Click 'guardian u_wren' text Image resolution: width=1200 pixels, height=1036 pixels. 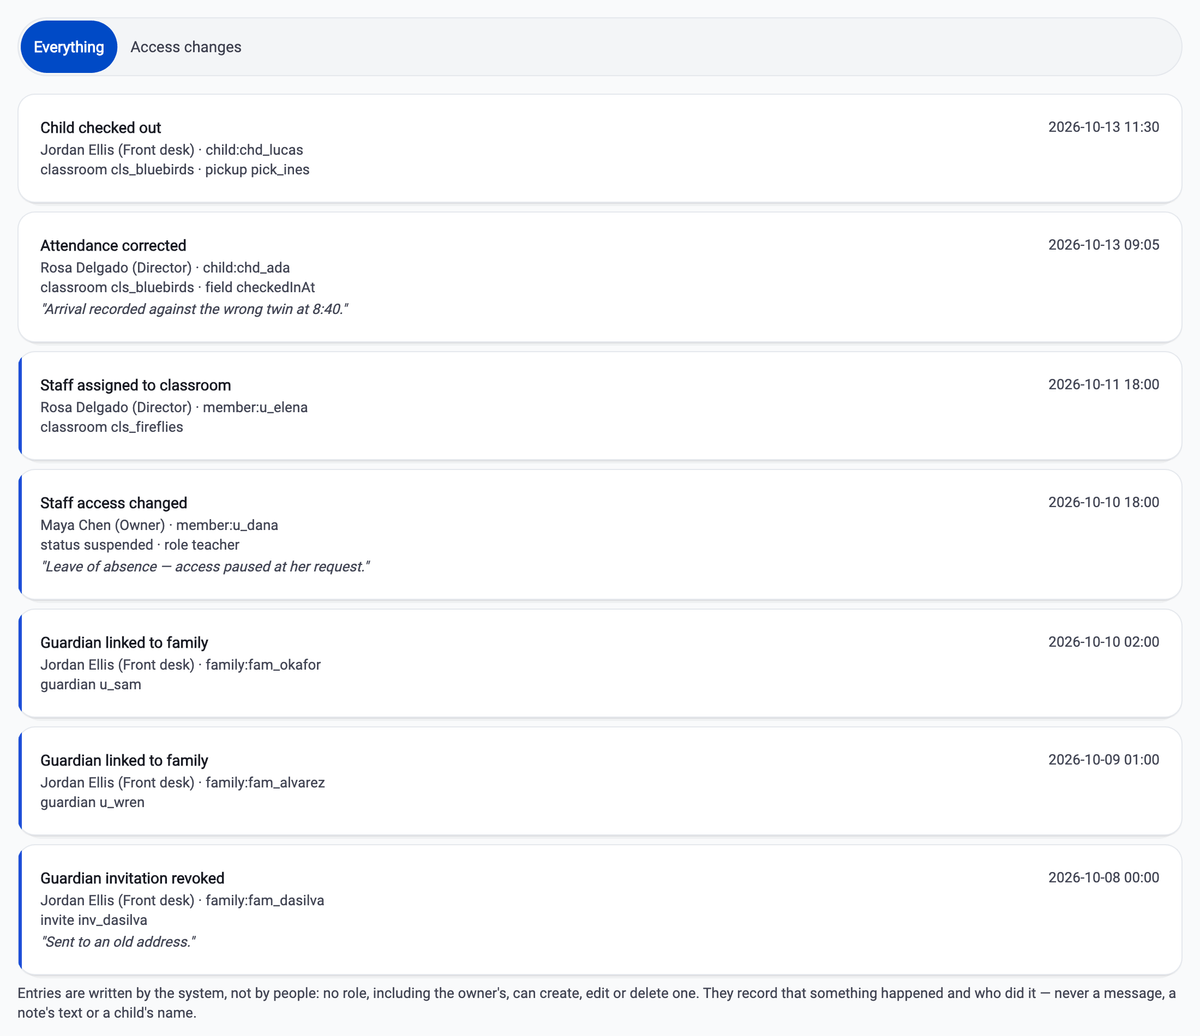[92, 803]
